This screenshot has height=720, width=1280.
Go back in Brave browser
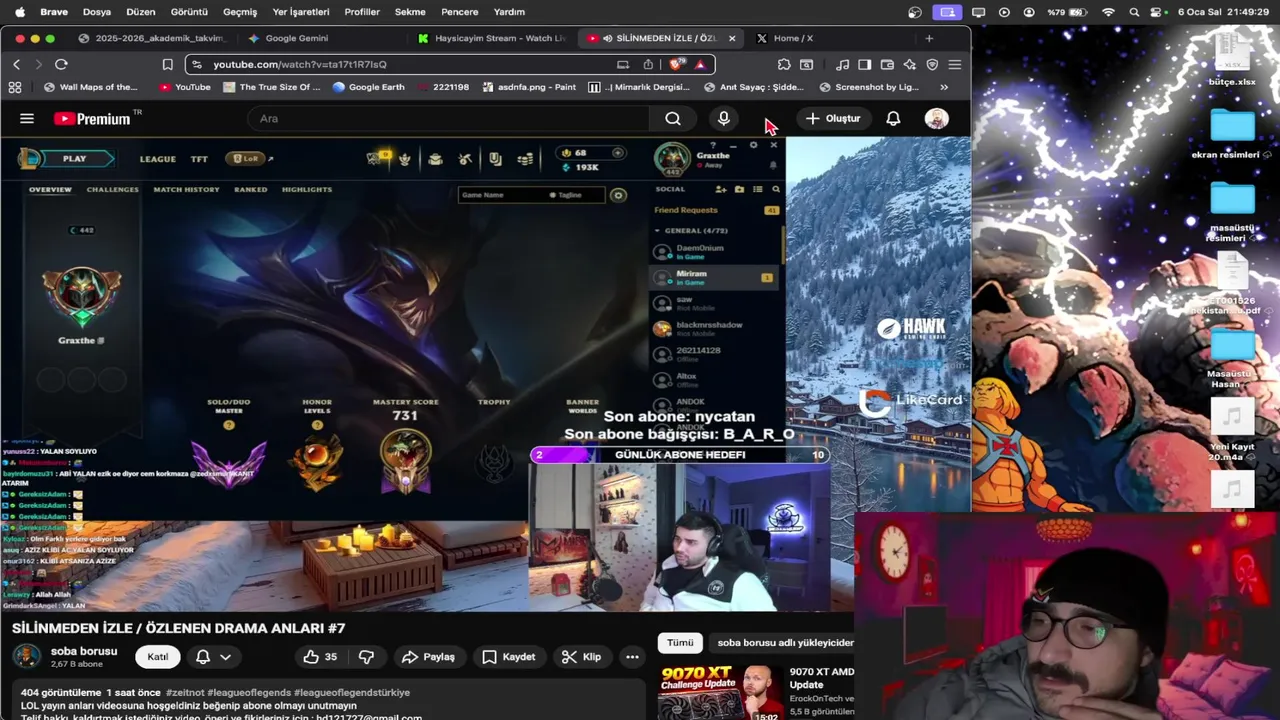pyautogui.click(x=16, y=64)
